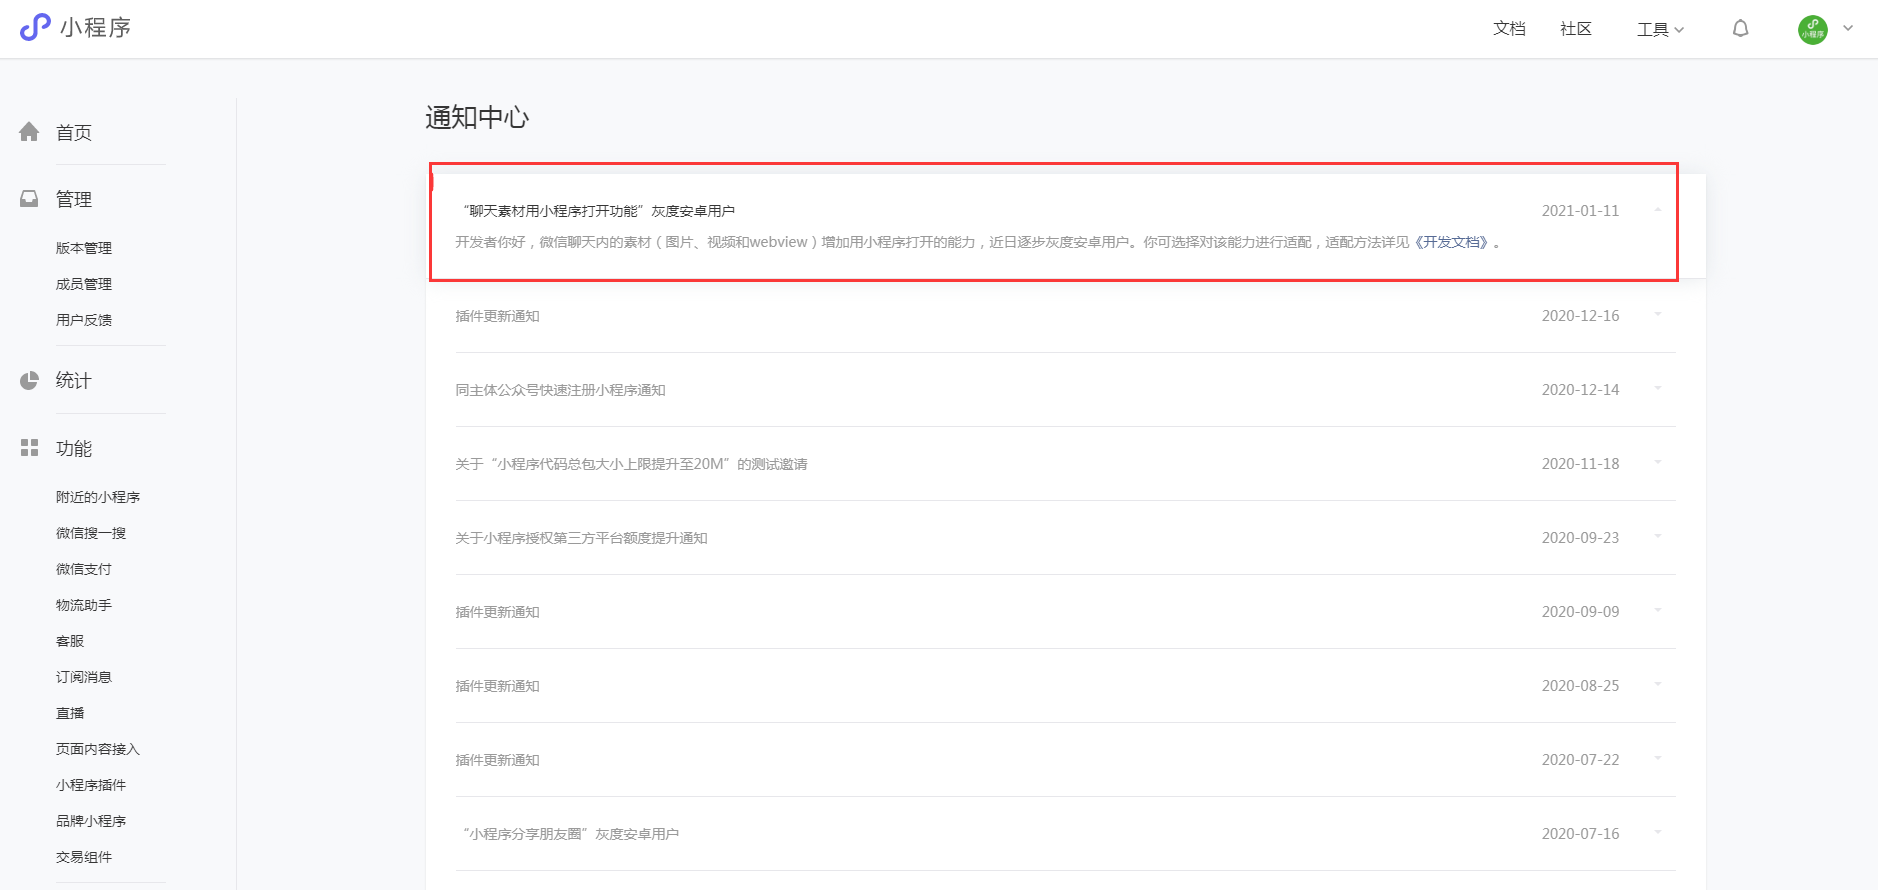Open 小程序插件 in the sidebar
Image resolution: width=1878 pixels, height=890 pixels.
pos(91,785)
